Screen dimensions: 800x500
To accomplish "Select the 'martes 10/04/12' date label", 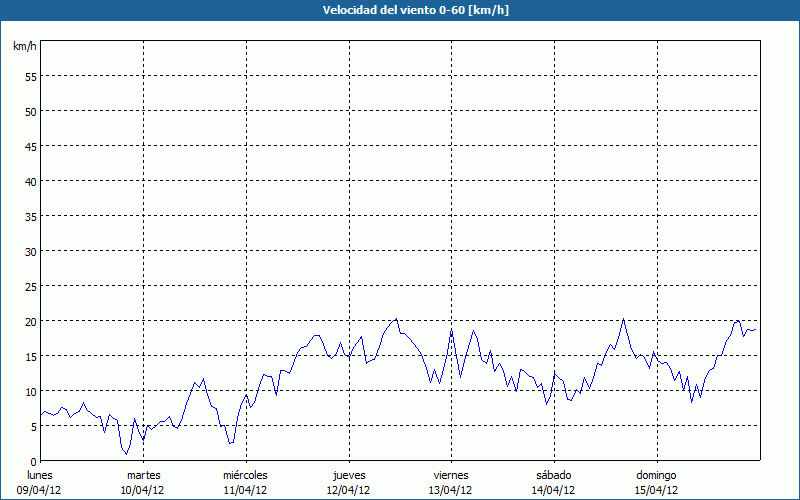I will click(143, 482).
